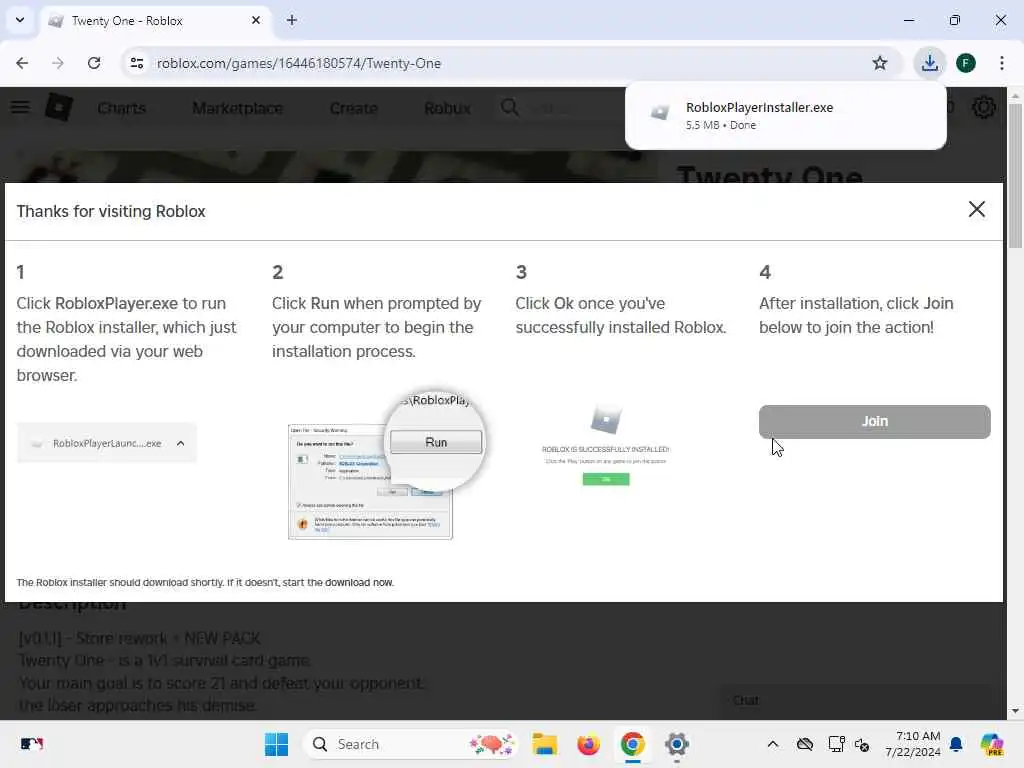Screen dimensions: 1024x768
Task: Open a new browser tab
Action: click(292, 20)
